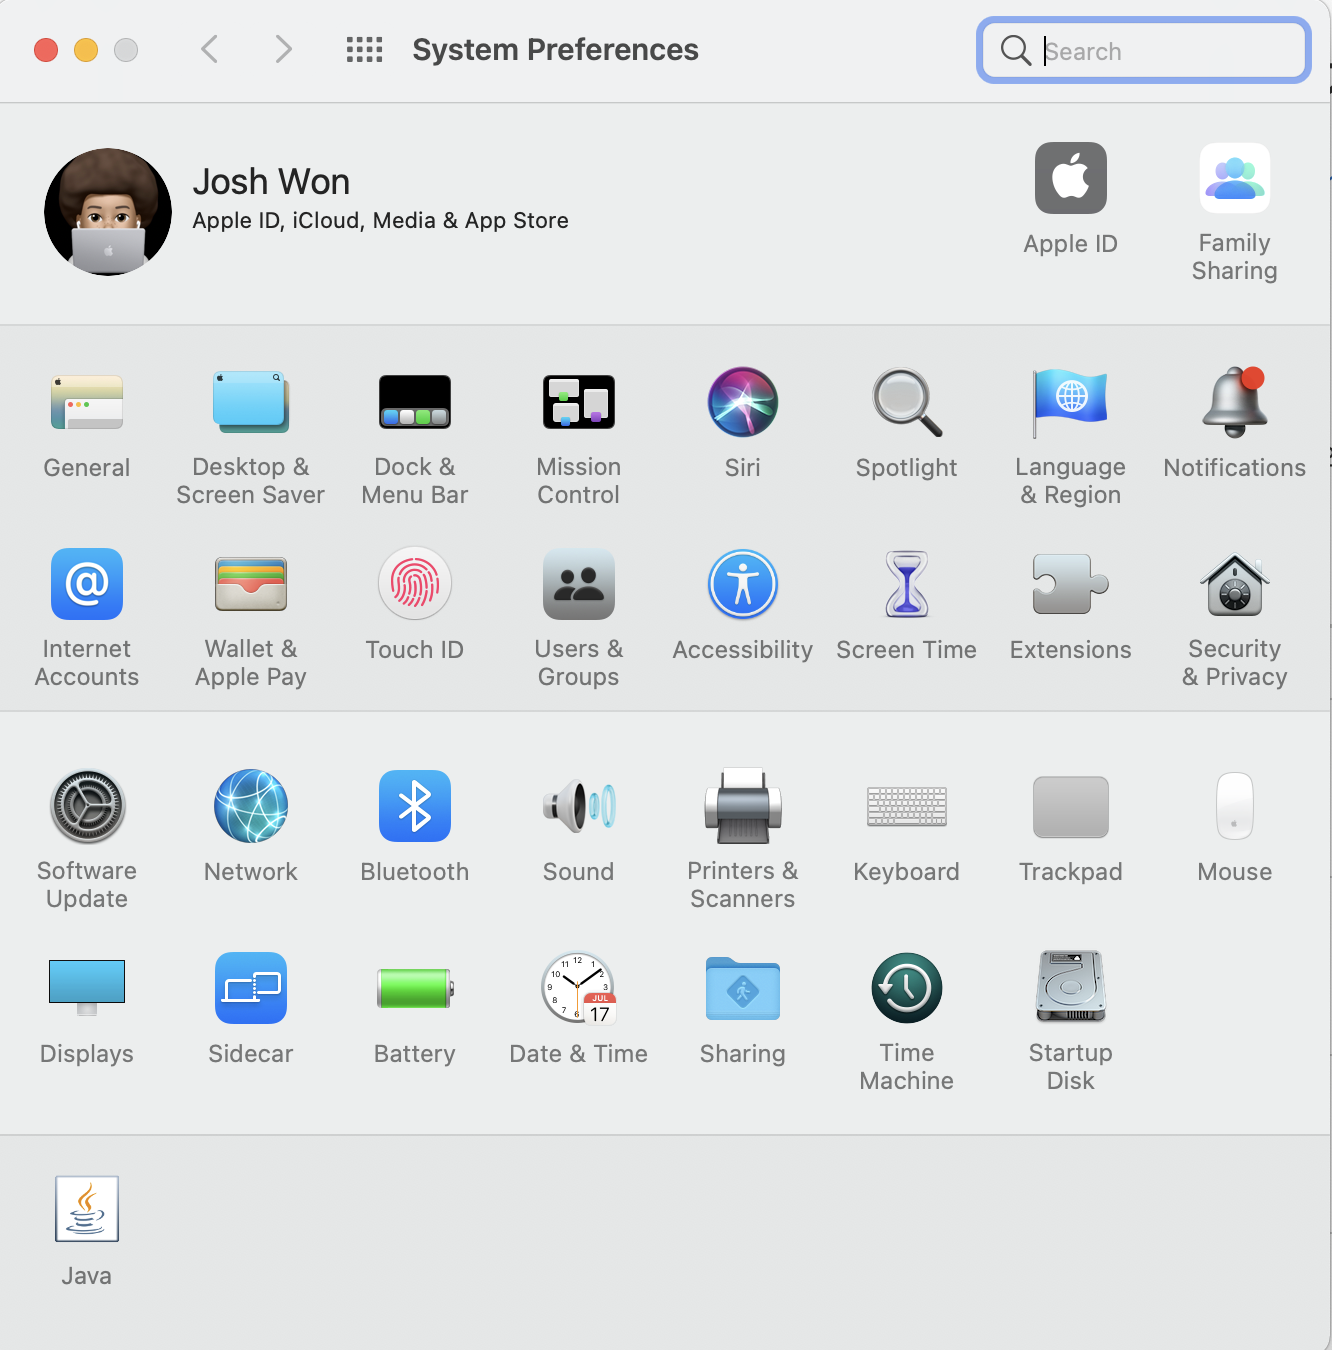Open Internet Accounts pane
1332x1350 pixels.
pos(87,584)
